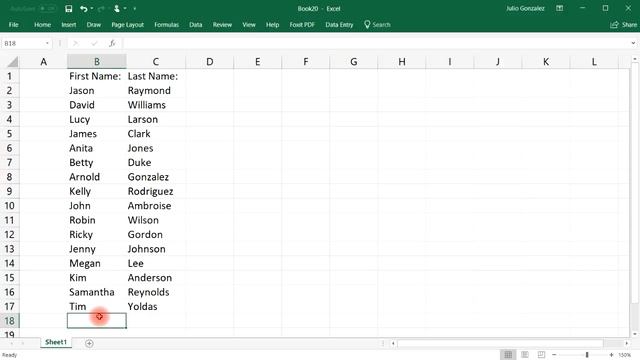Open the Review tab
The height and width of the screenshot is (360, 640).
point(222,25)
